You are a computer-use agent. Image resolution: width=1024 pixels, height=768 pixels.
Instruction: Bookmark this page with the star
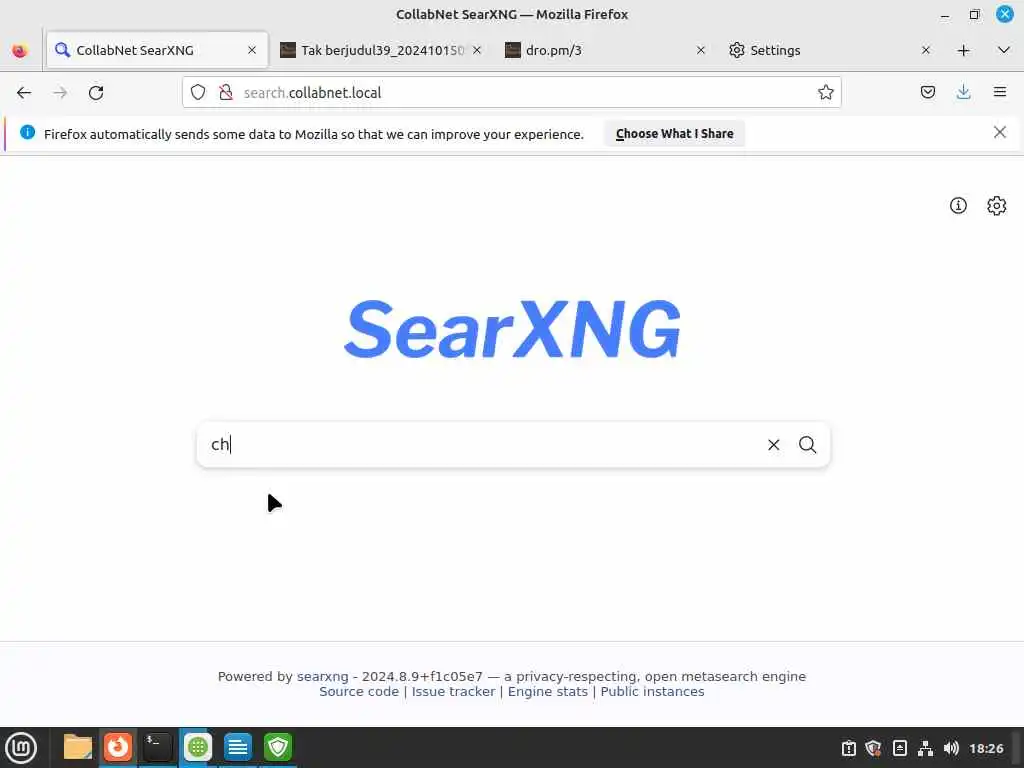tap(825, 92)
